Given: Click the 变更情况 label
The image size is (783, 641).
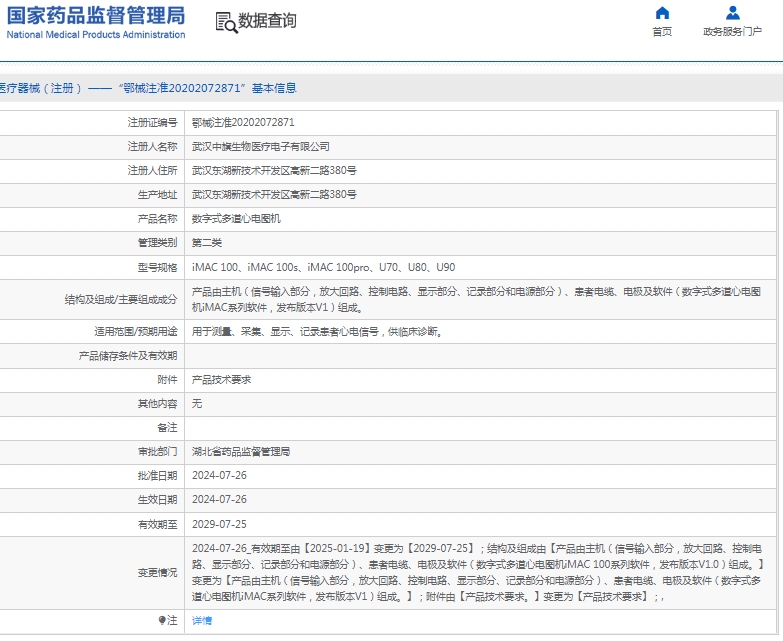Looking at the screenshot, I should click(x=157, y=573).
